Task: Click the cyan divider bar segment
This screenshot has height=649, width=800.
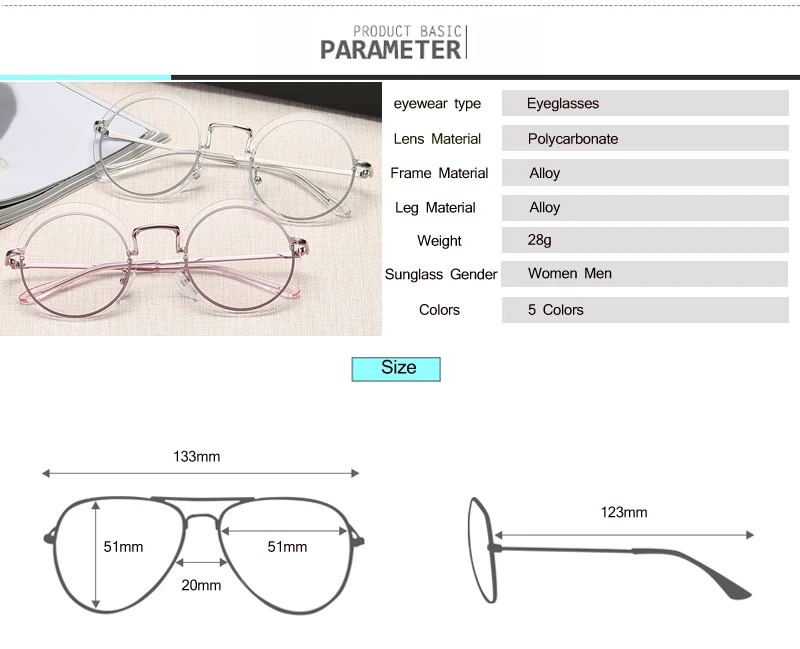Action: coord(85,78)
